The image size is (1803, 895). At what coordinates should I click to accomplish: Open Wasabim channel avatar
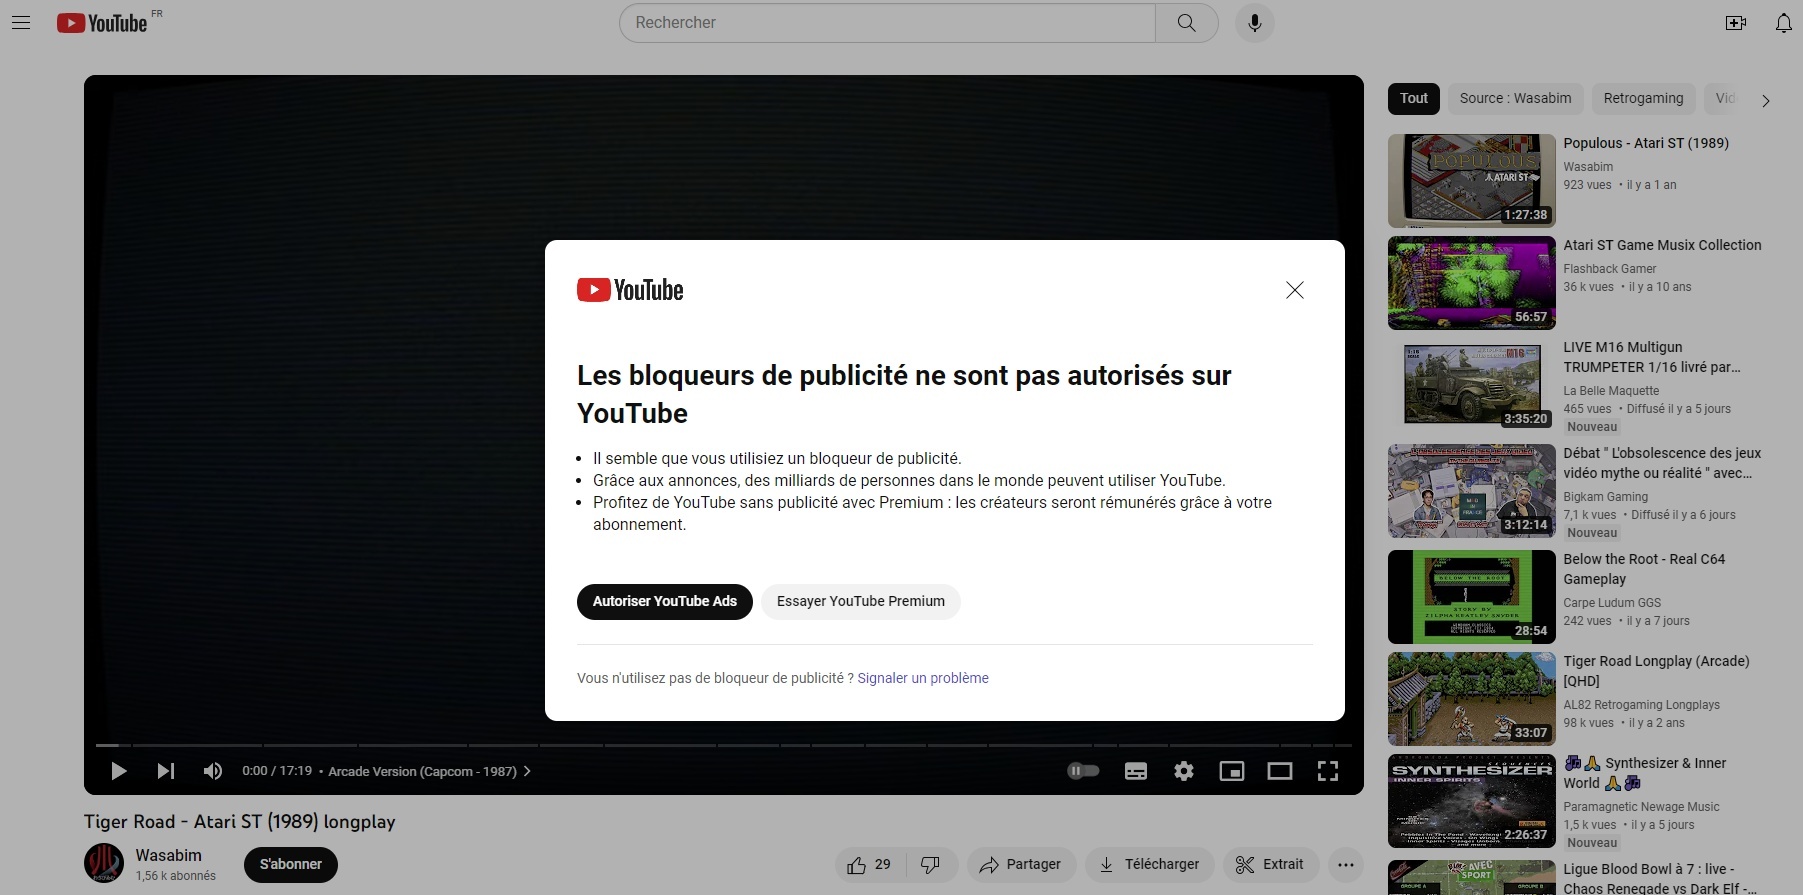click(x=104, y=863)
